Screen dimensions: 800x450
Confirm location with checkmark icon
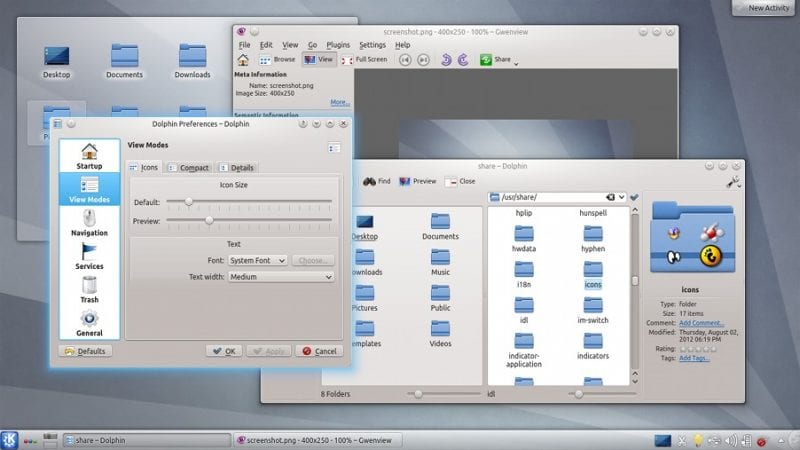634,197
